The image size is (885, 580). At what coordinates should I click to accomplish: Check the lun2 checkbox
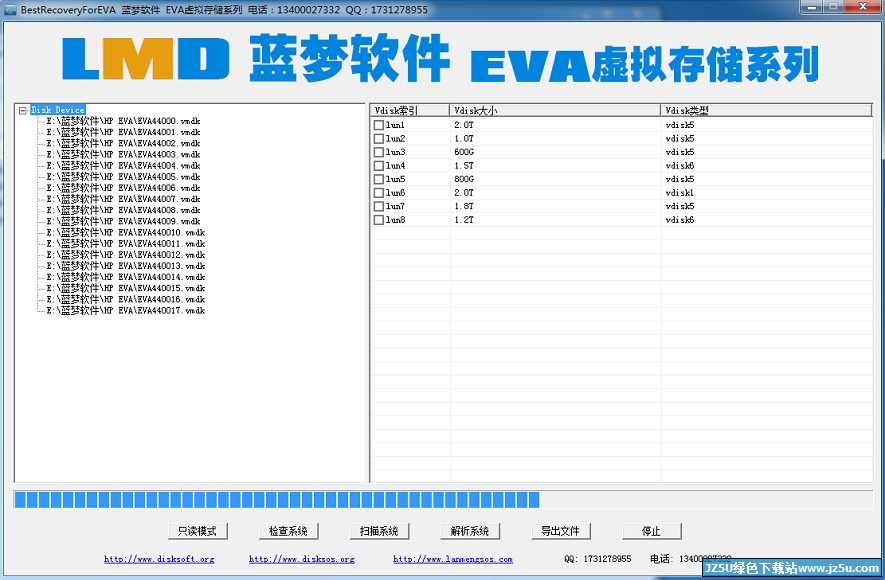point(379,139)
